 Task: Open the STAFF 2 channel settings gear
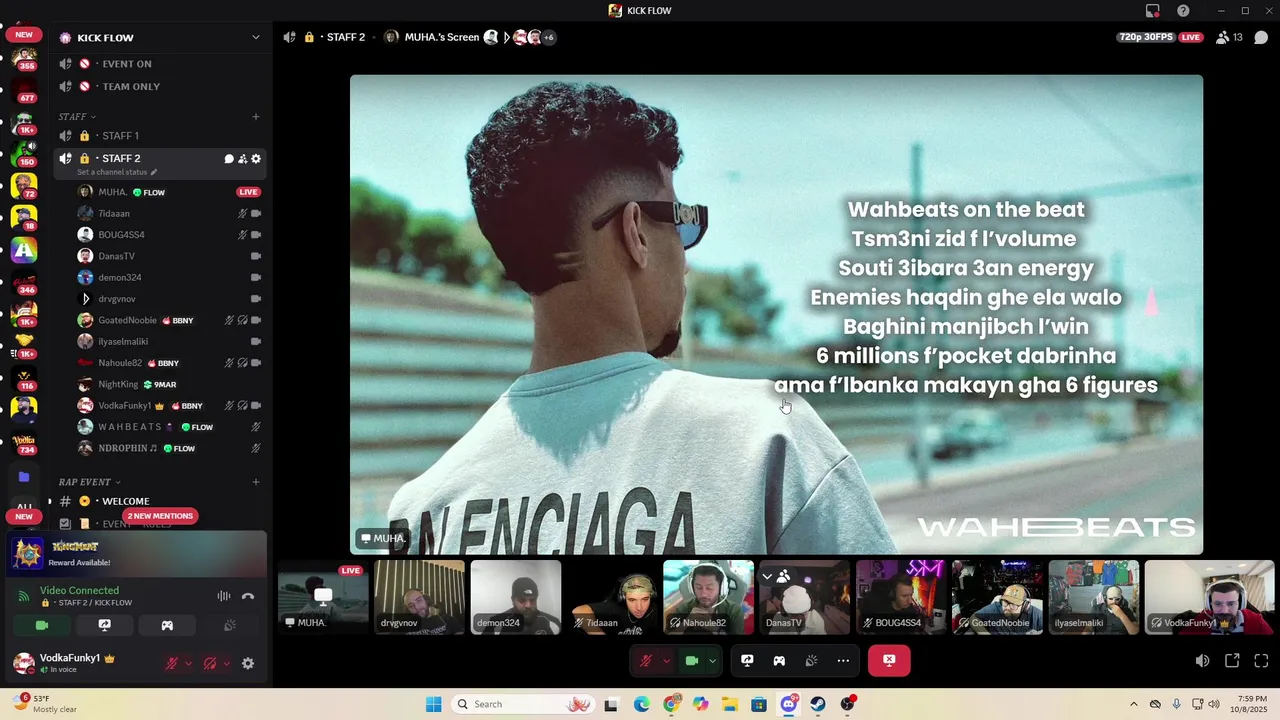[256, 159]
